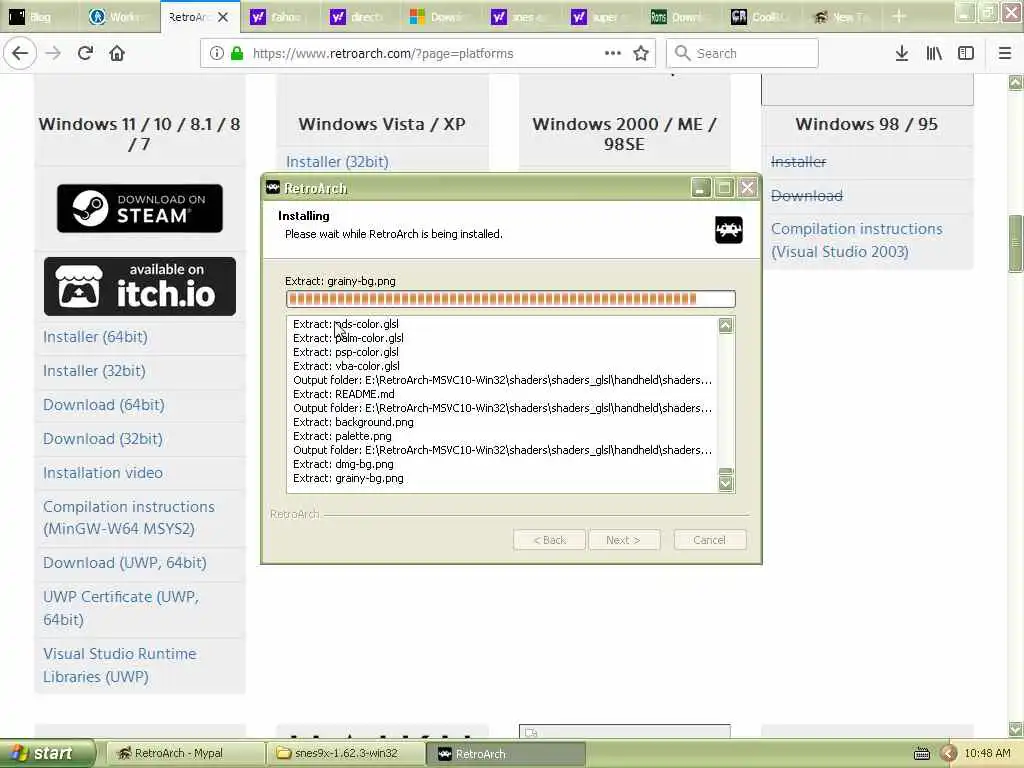Click the struck-through Download link for Windows 98

pos(807,195)
